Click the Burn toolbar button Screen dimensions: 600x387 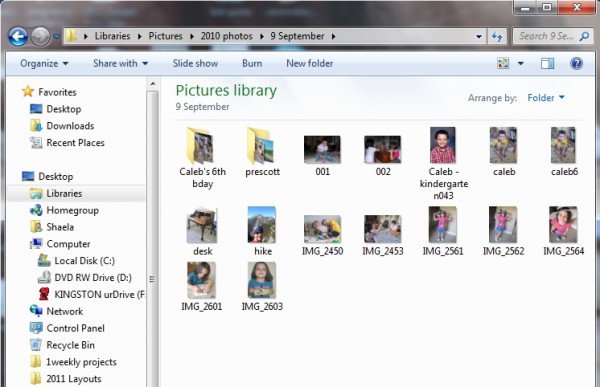(252, 64)
